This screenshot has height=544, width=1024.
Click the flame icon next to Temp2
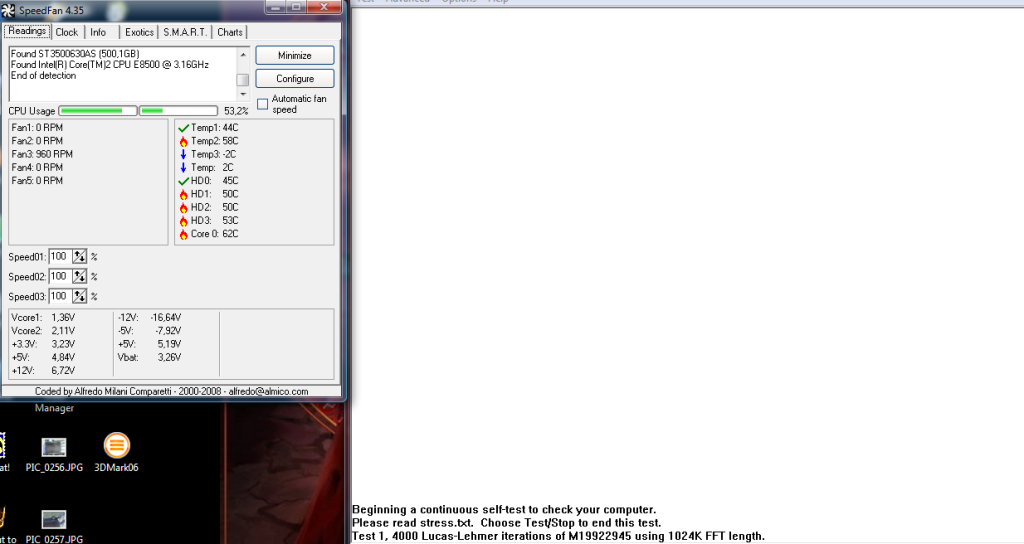(x=183, y=141)
